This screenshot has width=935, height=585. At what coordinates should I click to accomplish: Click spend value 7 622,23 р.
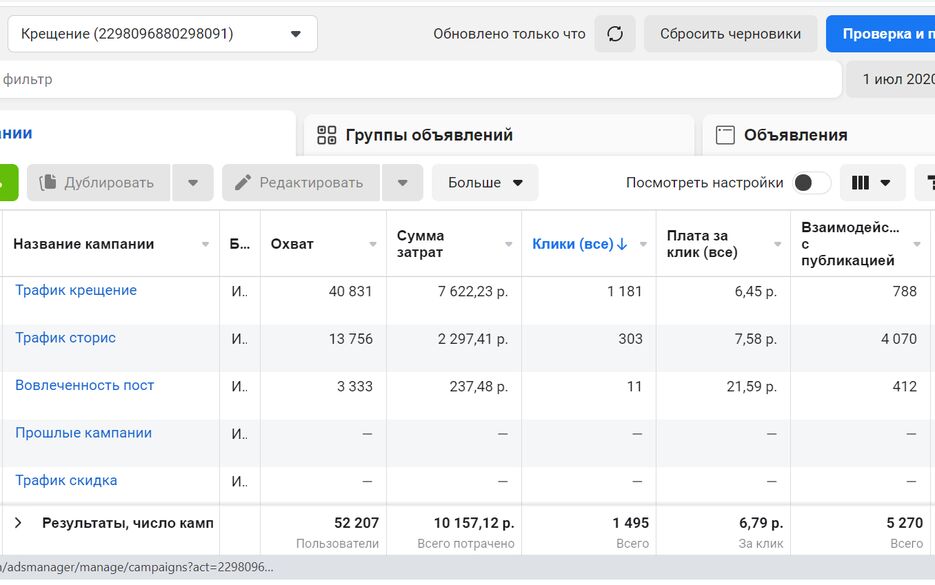pyautogui.click(x=473, y=292)
